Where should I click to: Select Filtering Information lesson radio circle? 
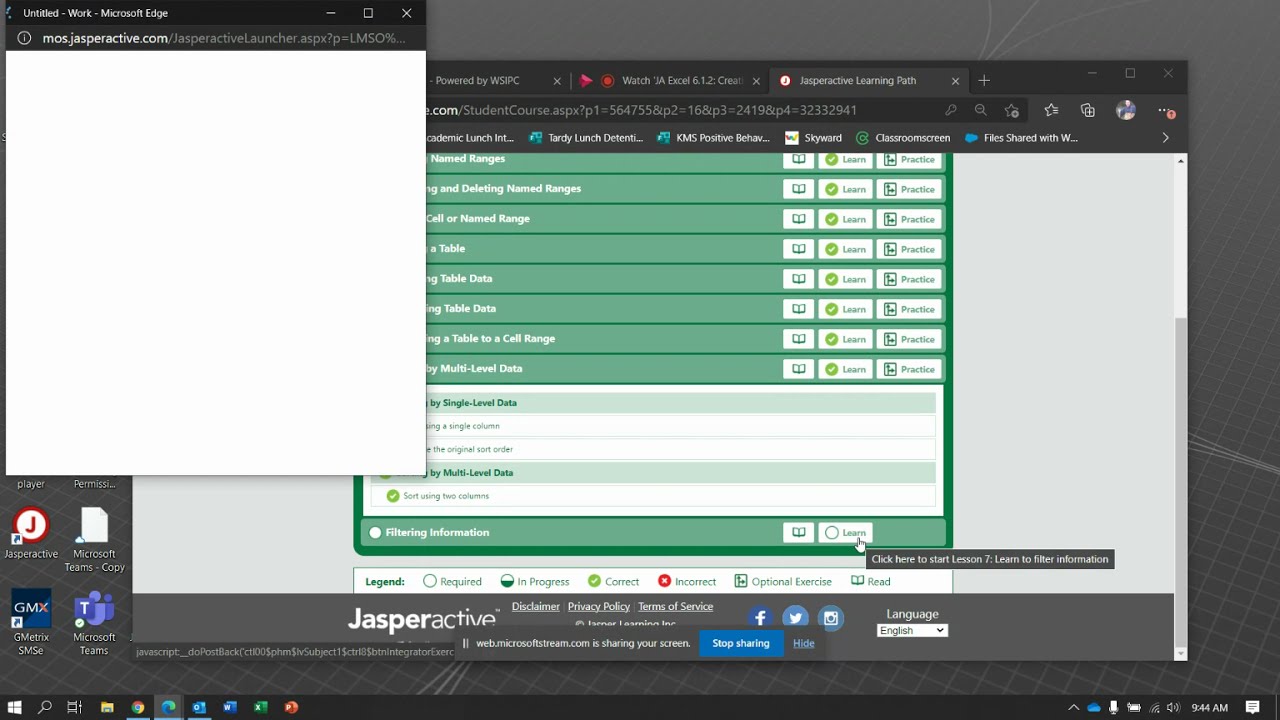coord(375,533)
